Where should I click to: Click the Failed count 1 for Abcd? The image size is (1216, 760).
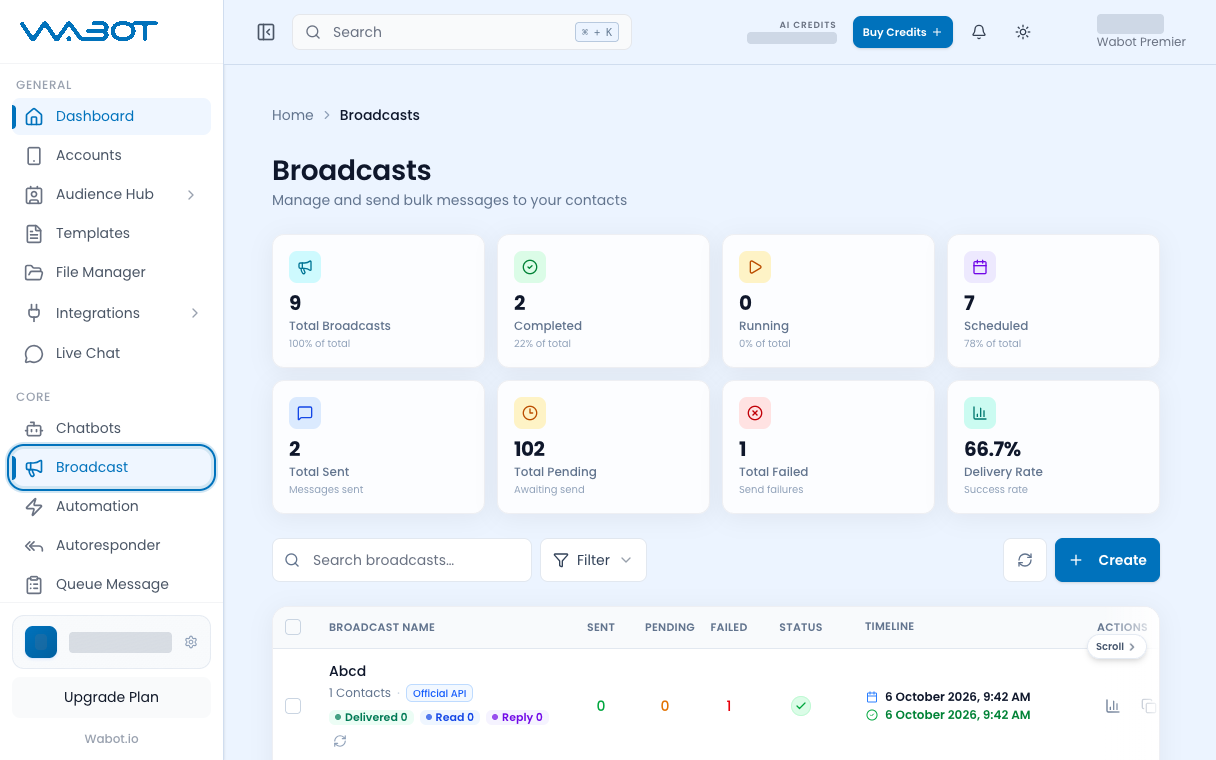[729, 706]
